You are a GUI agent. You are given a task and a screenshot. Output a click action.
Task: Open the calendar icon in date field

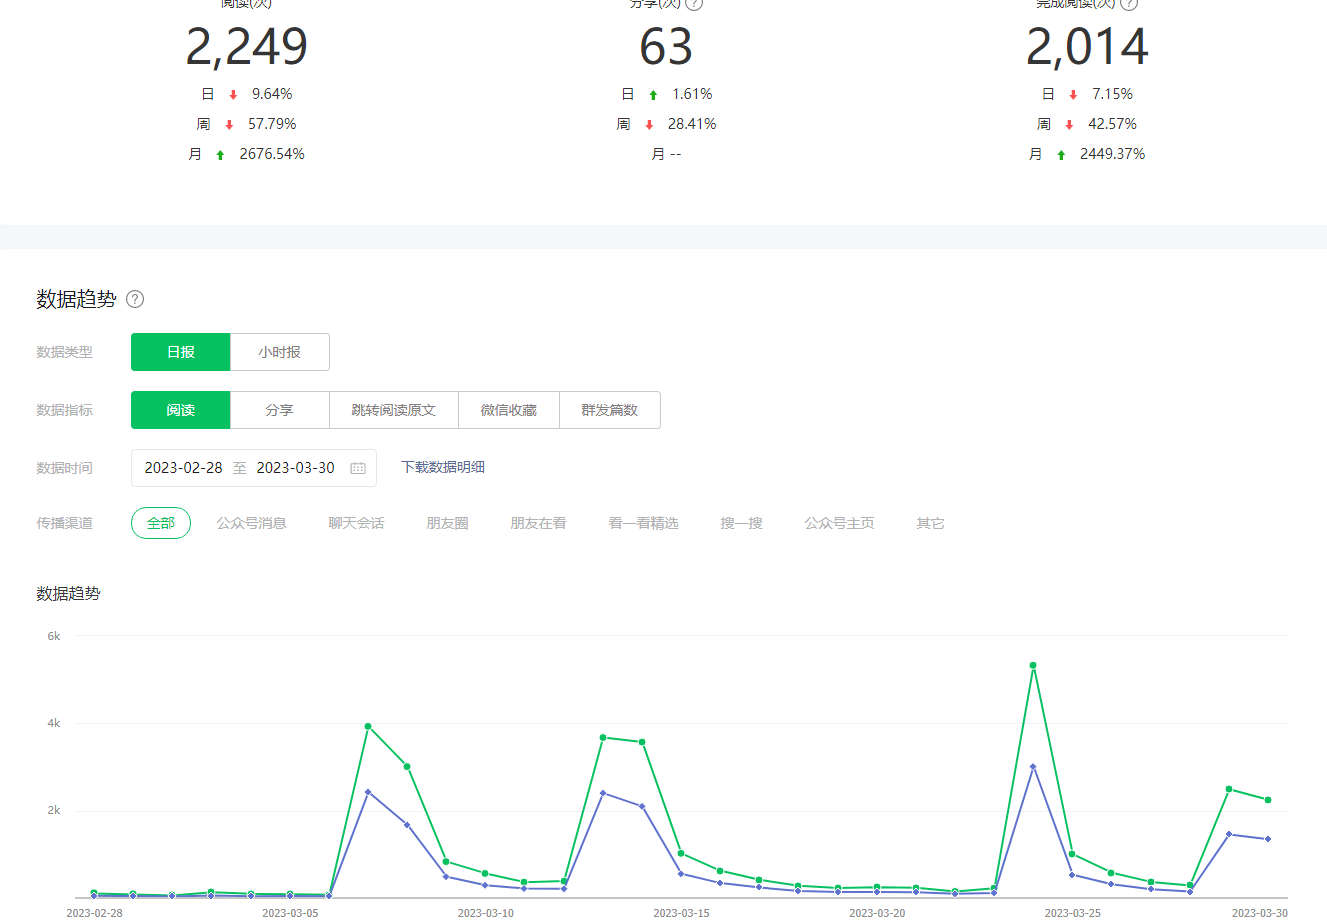point(358,468)
